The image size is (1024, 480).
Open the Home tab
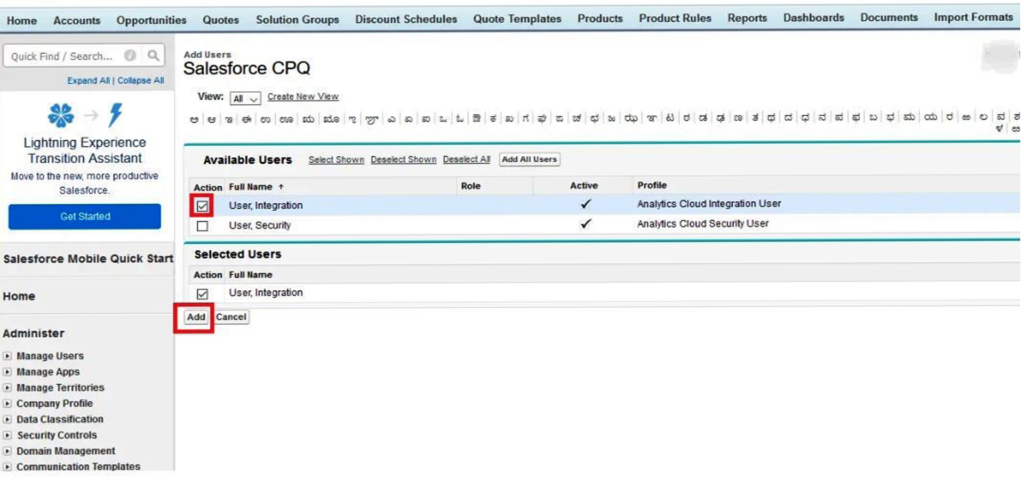pos(22,20)
